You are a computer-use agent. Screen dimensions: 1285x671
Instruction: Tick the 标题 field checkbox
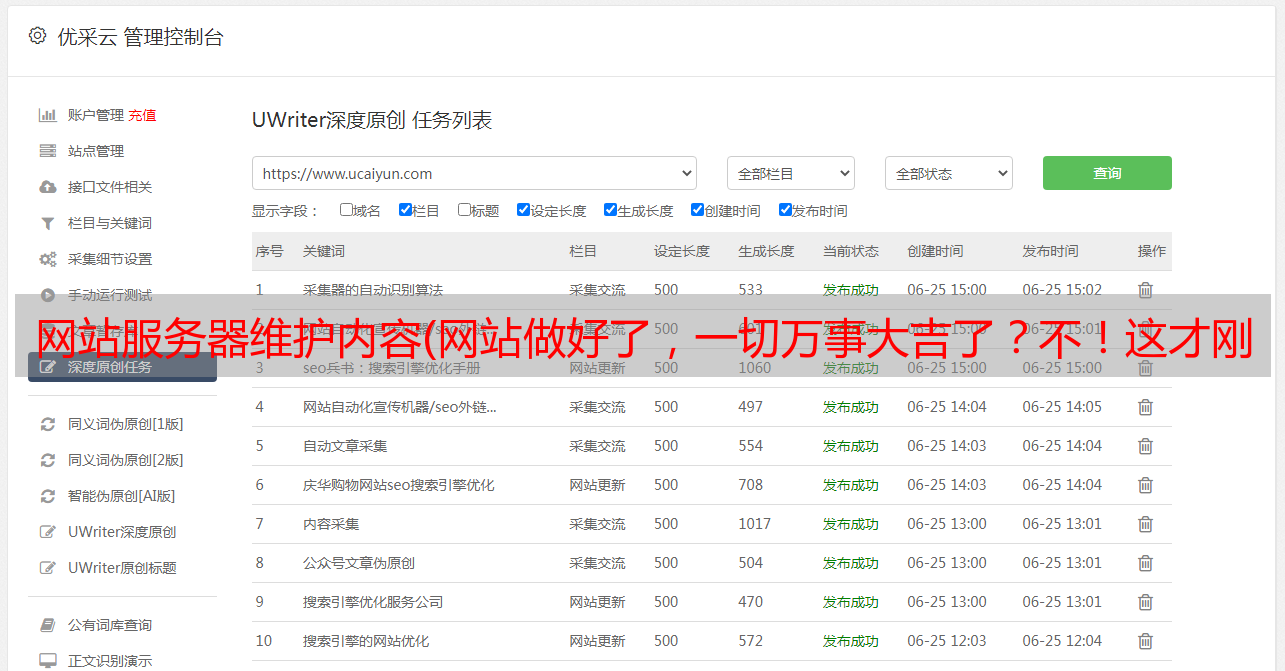(464, 210)
